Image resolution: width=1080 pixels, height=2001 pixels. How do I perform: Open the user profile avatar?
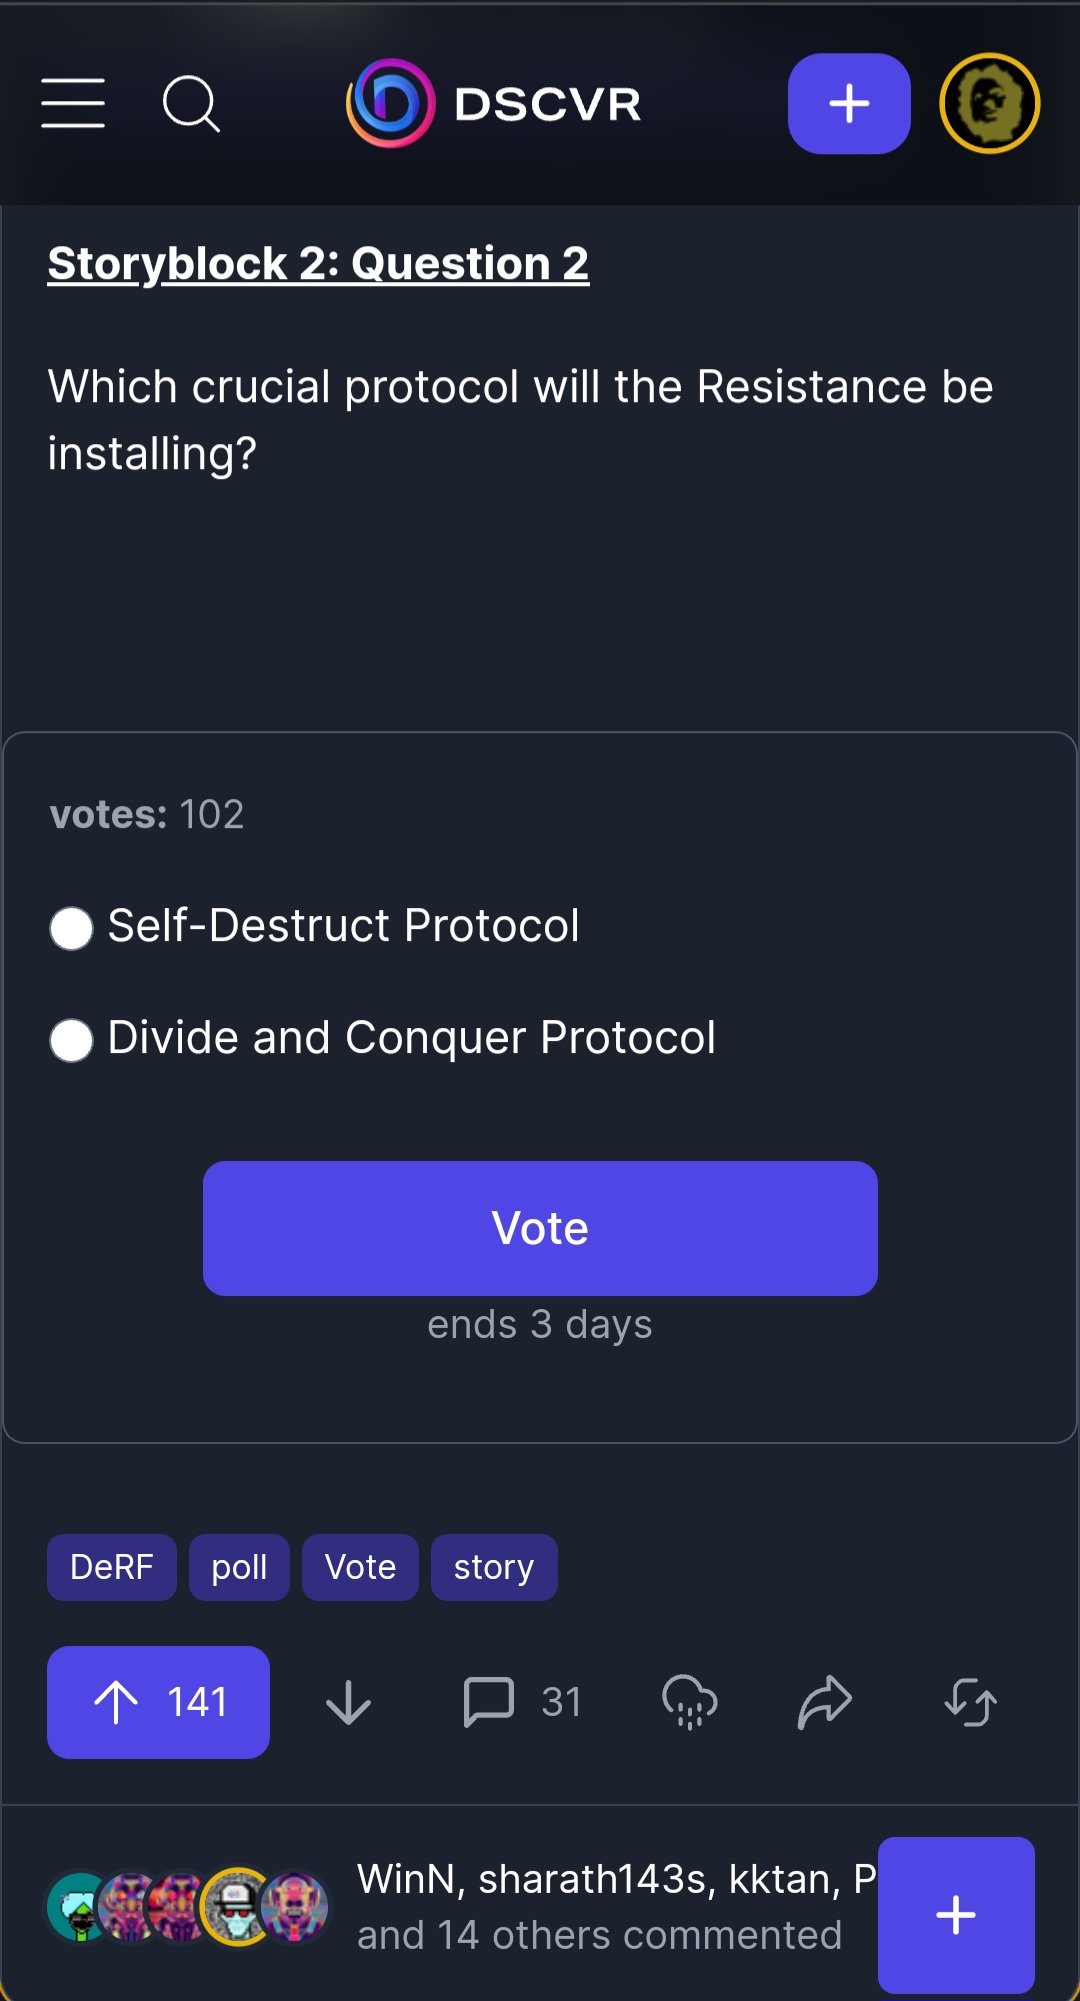click(989, 104)
